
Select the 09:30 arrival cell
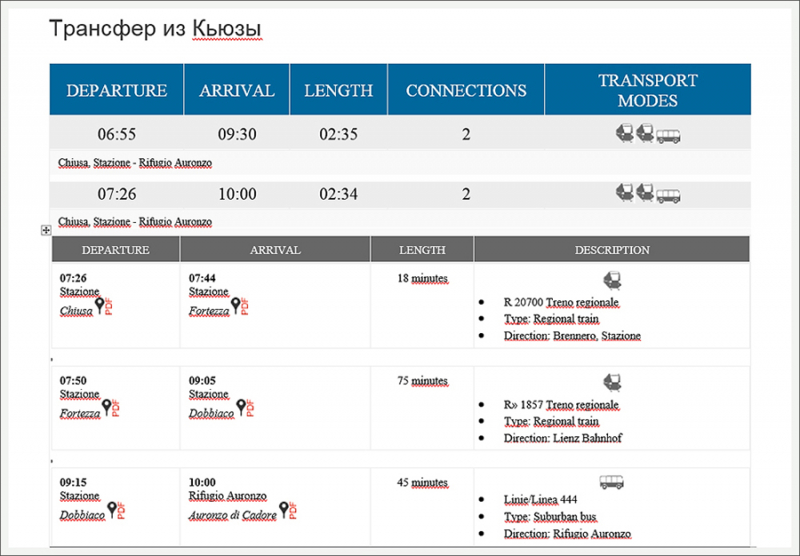[237, 134]
